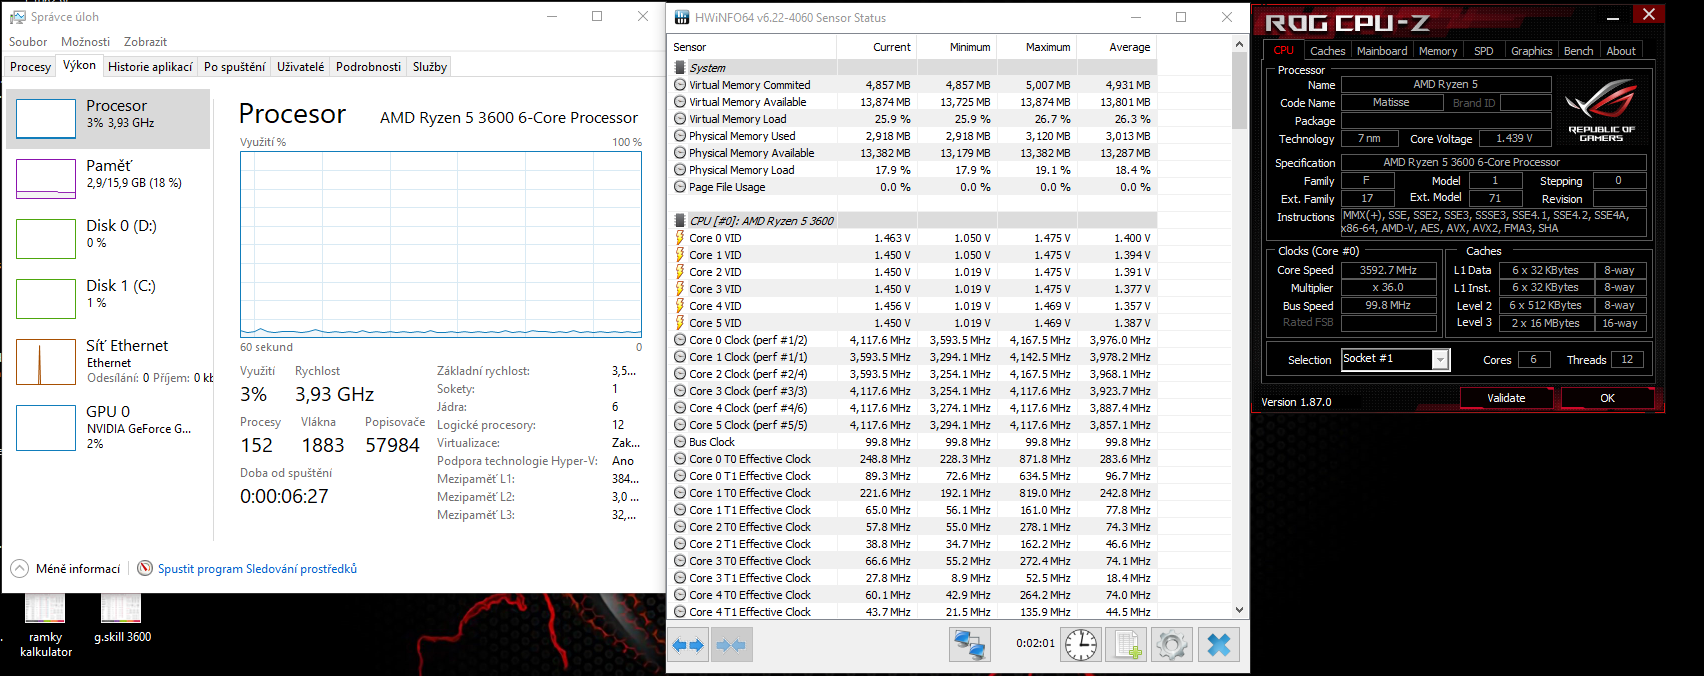1704x676 pixels.
Task: Select Disk 0 (D:) in Task Manager
Action: click(108, 239)
